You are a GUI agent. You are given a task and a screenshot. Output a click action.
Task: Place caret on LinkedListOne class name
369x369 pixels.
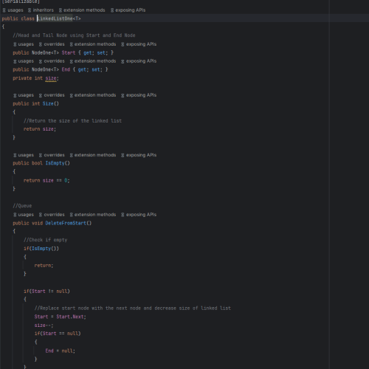55,19
